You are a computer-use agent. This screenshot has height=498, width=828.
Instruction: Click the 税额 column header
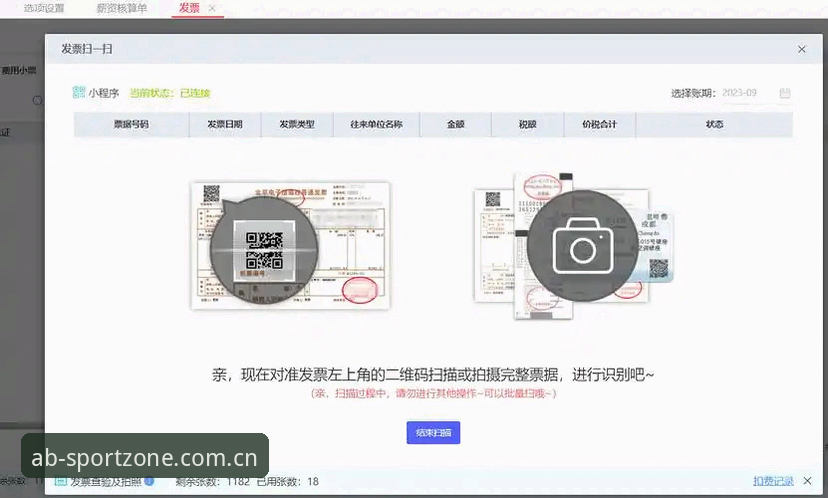pos(528,125)
